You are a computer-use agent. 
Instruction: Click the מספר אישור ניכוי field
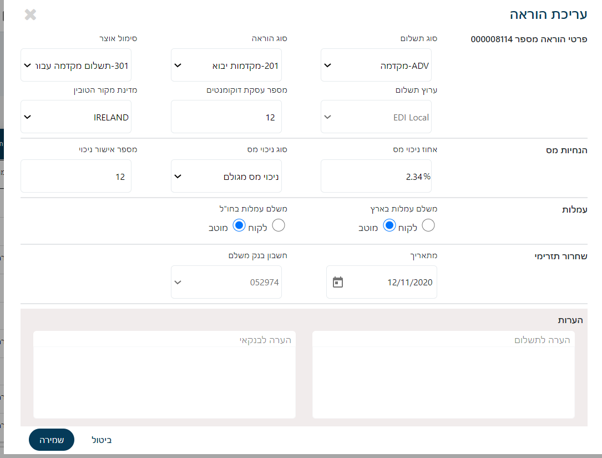point(76,177)
